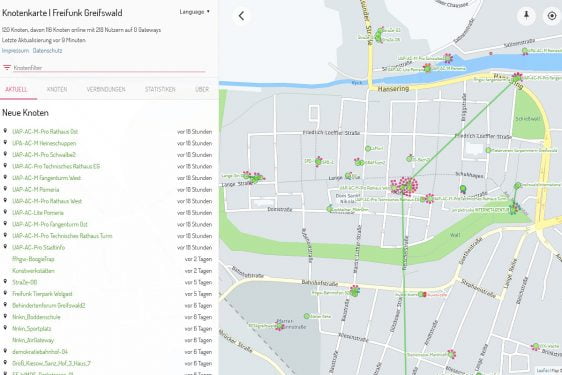Collapse sidebar with the back arrow button

point(241,16)
